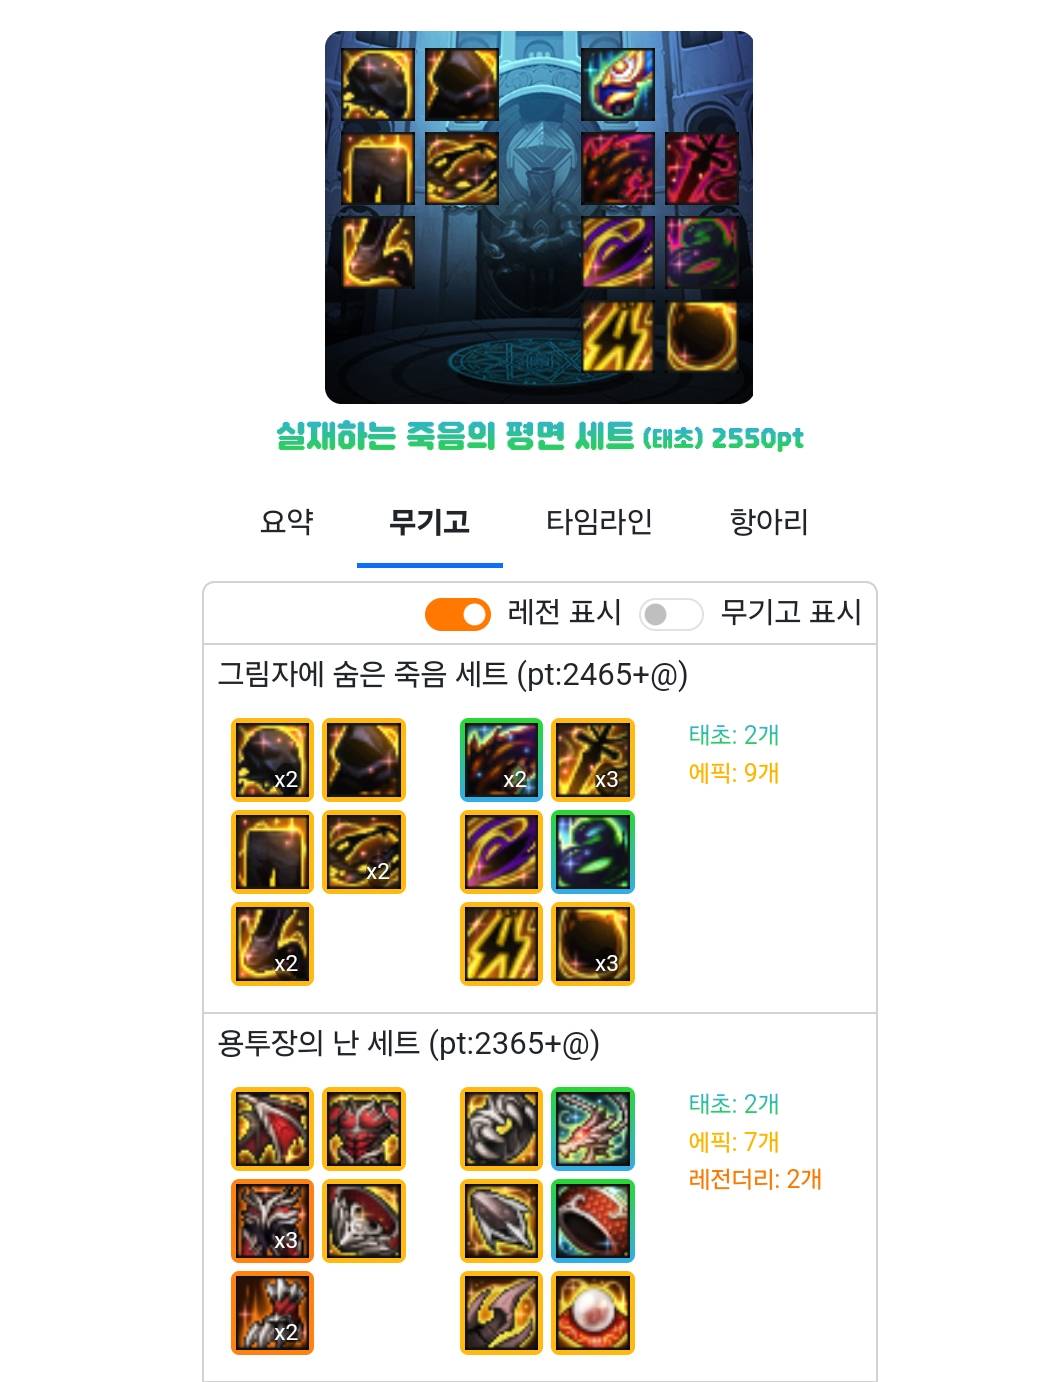This screenshot has width=1046, height=1382.
Task: Click the 실재하는 죽음의 평면 세트 title text
Action: tap(455, 436)
